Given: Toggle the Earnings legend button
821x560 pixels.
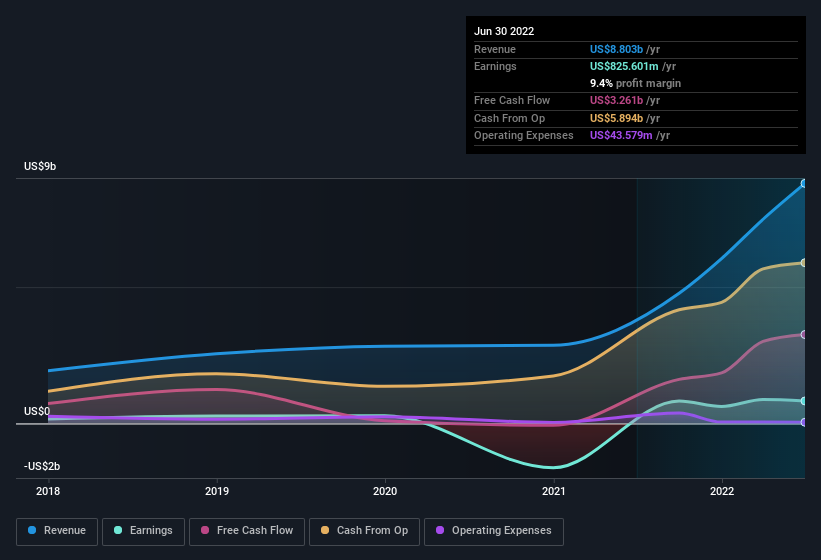Looking at the screenshot, I should (143, 532).
